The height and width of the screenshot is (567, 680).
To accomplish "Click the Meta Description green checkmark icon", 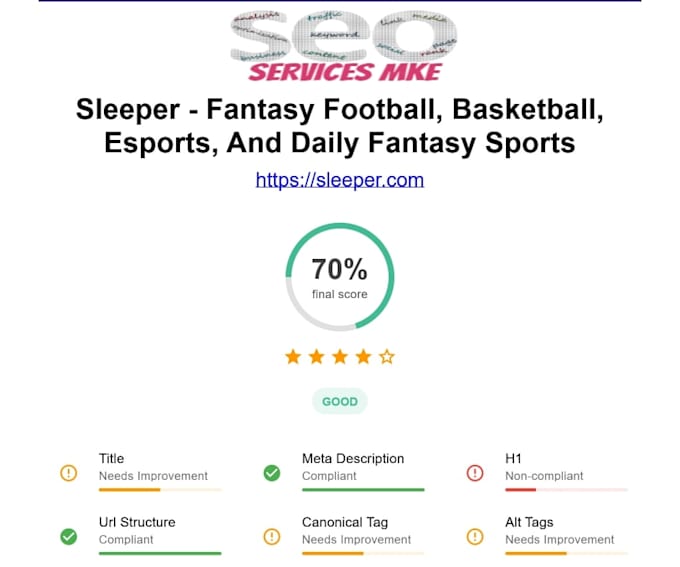I will click(272, 472).
